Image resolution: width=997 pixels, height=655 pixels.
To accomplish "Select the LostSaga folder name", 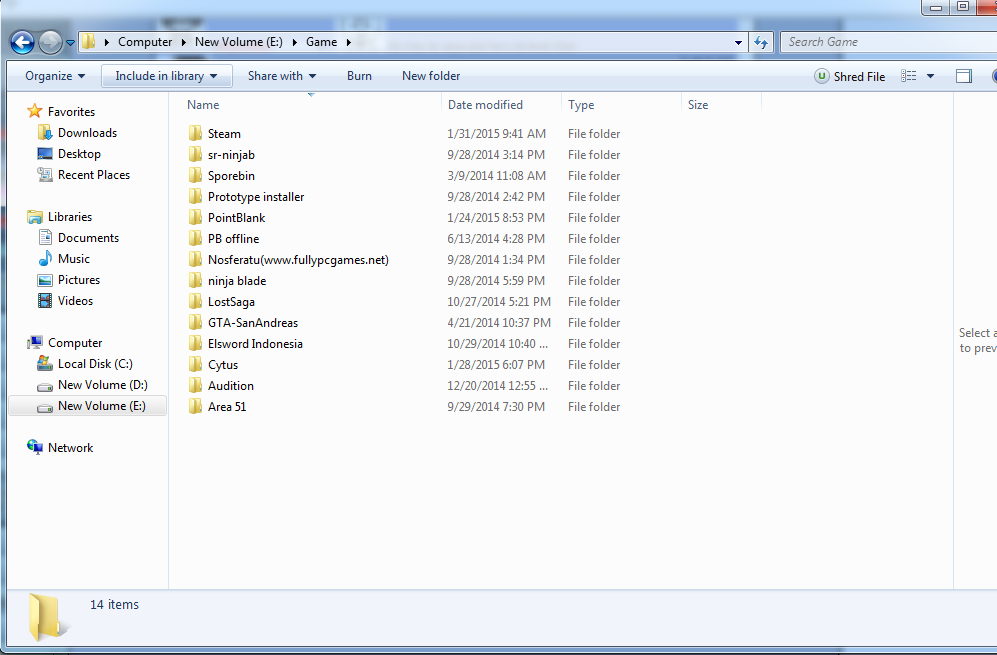I will 231,301.
